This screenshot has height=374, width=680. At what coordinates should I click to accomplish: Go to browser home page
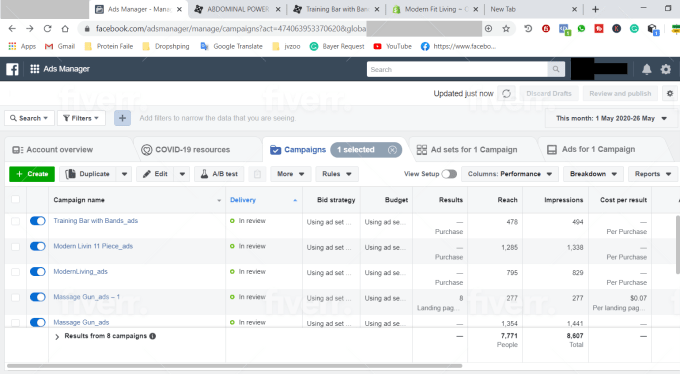pyautogui.click(x=65, y=29)
